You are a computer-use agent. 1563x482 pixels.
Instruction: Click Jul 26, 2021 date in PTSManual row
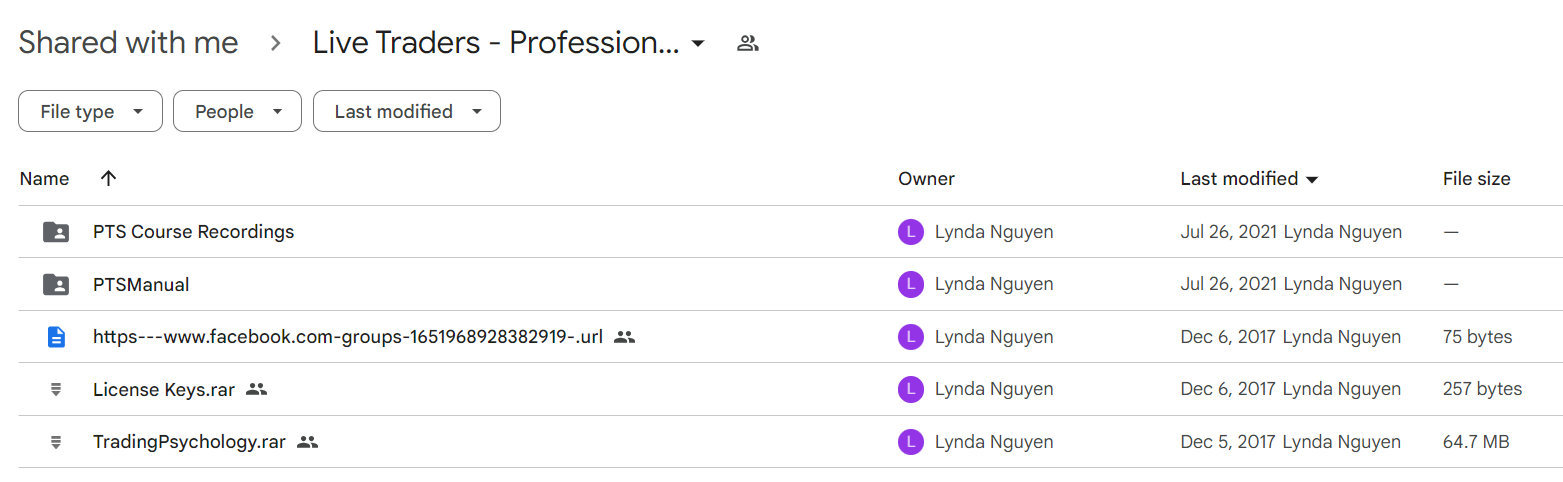point(1229,285)
